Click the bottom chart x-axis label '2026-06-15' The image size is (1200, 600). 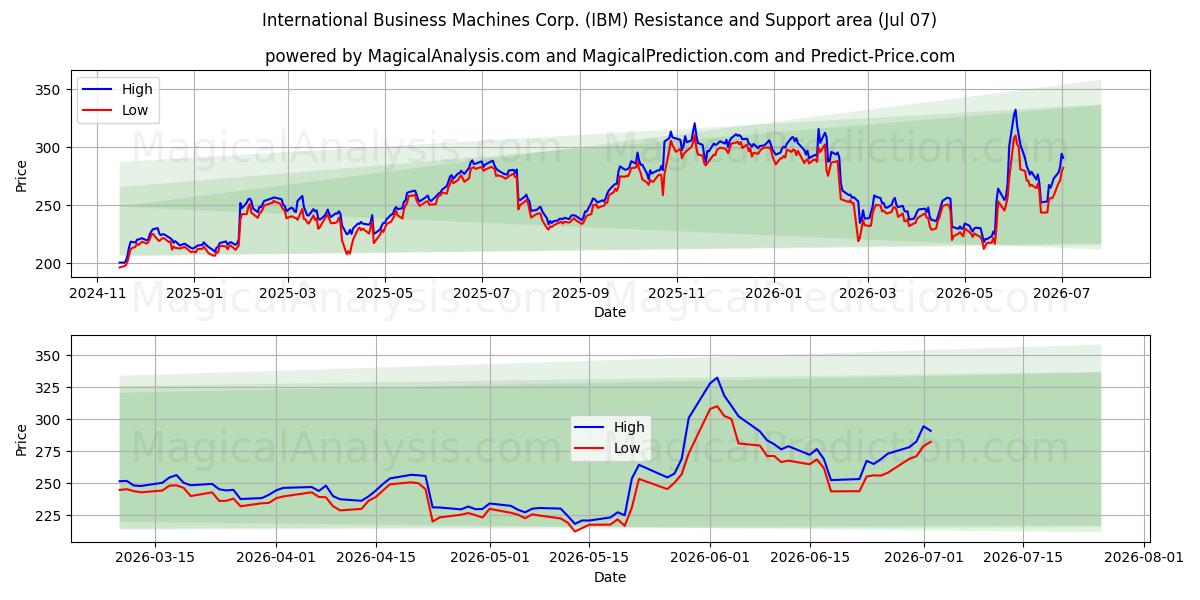coord(810,559)
